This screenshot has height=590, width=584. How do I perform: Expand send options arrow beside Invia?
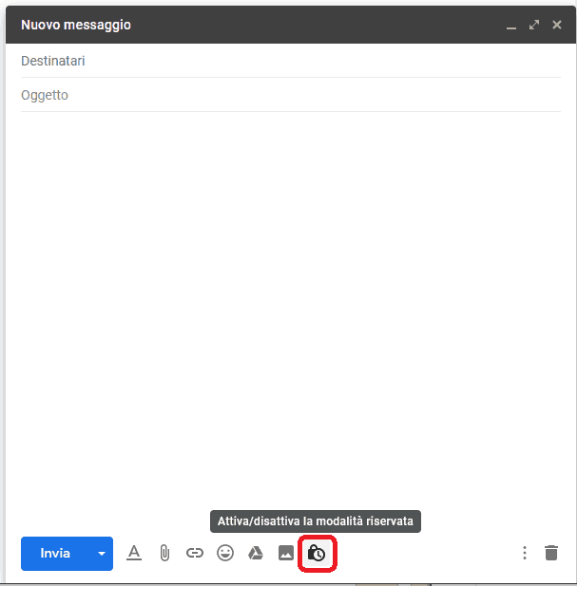pos(101,554)
